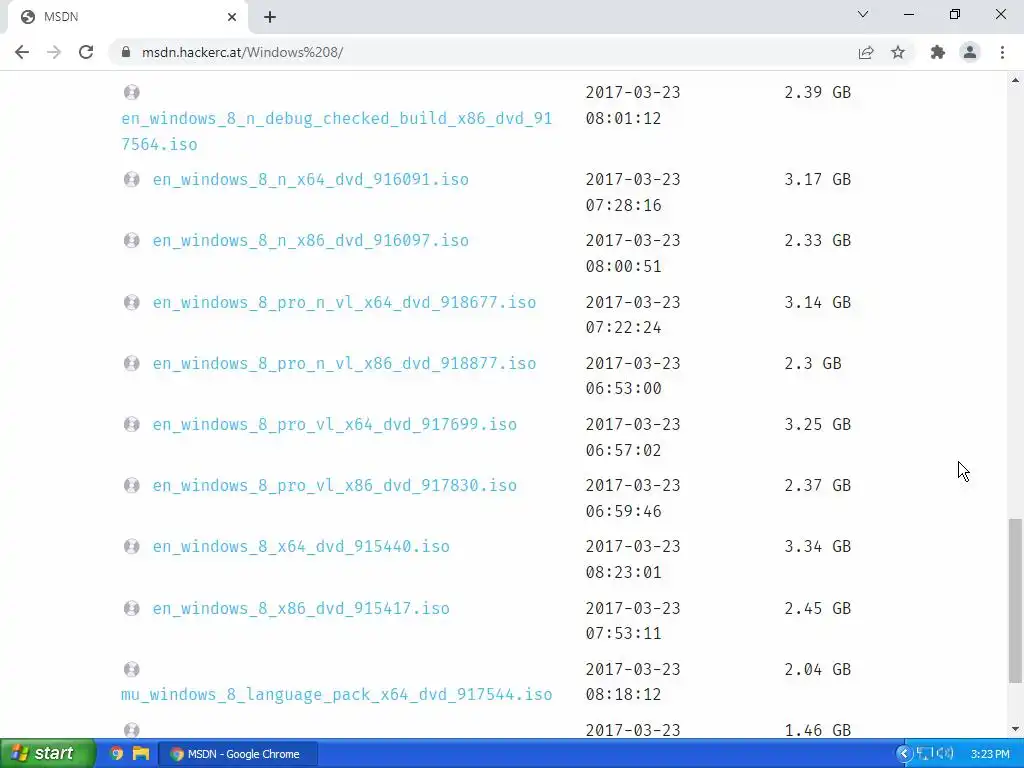This screenshot has width=1024, height=768.
Task: Click the file icon beside en_windows_8_pro_n_vl_x86 iso
Action: [x=131, y=363]
